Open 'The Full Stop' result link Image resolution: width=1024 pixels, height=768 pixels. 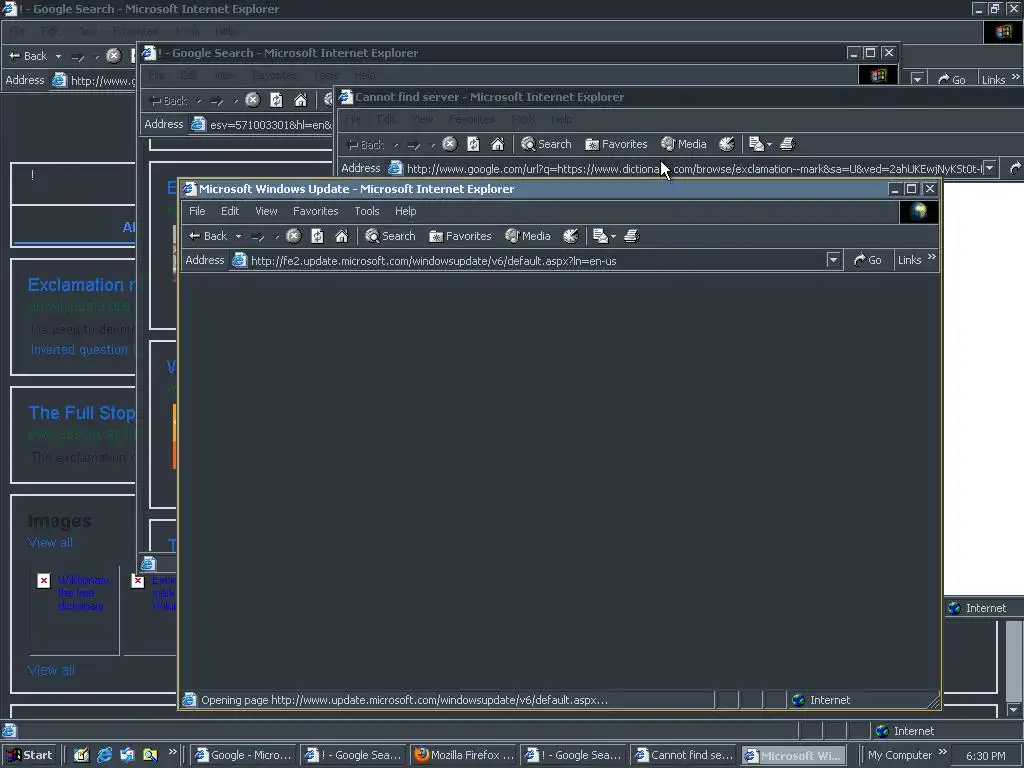pyautogui.click(x=81, y=413)
